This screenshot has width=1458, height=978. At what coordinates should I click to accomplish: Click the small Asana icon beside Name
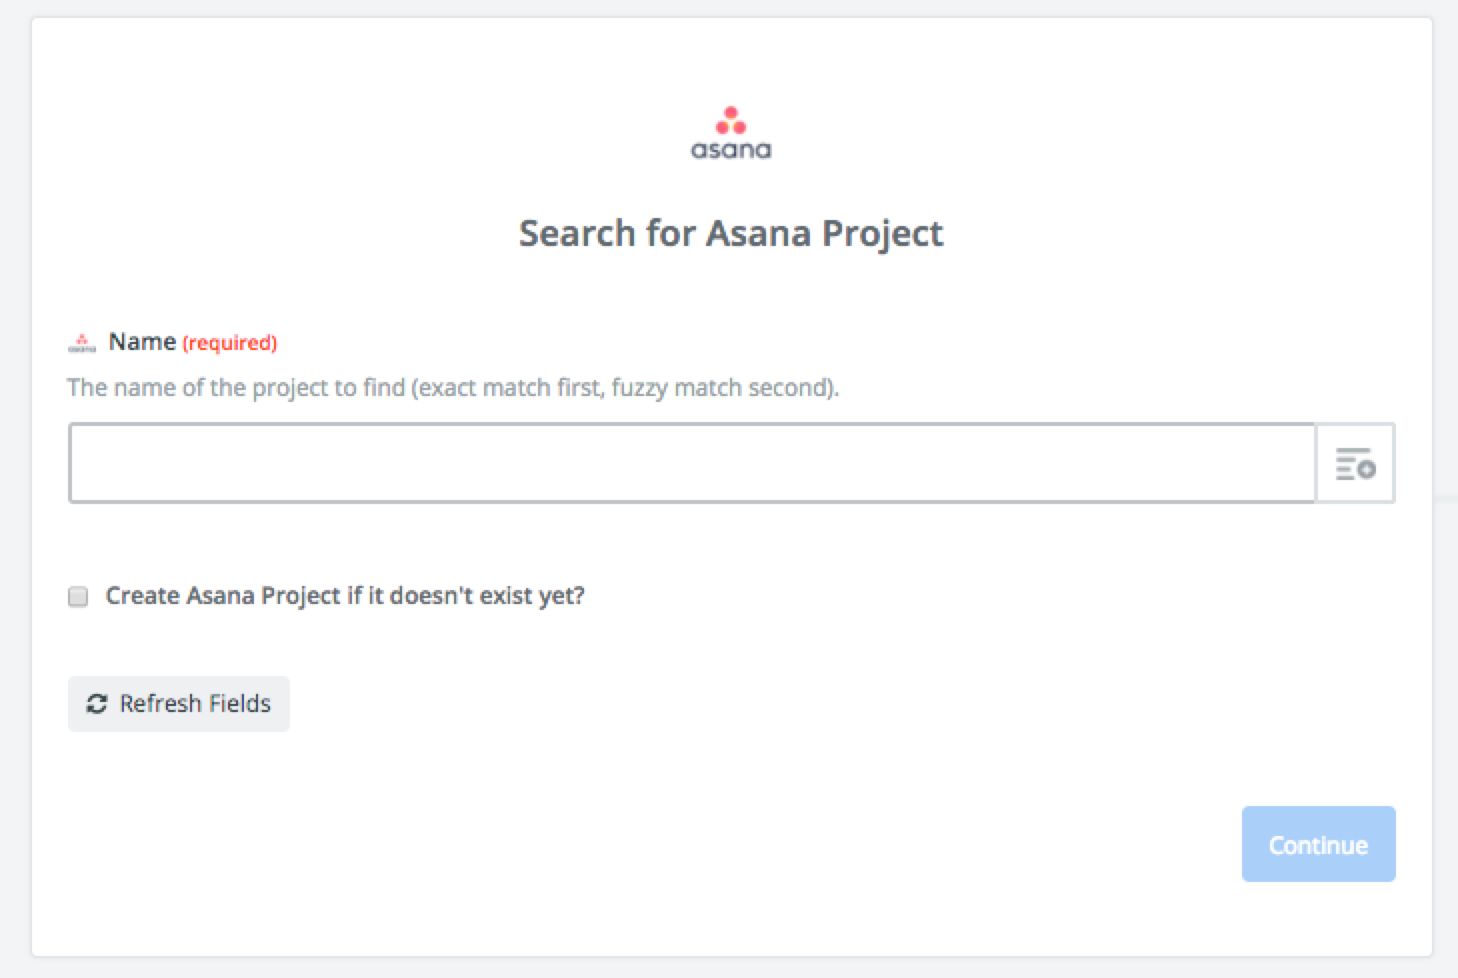[82, 343]
